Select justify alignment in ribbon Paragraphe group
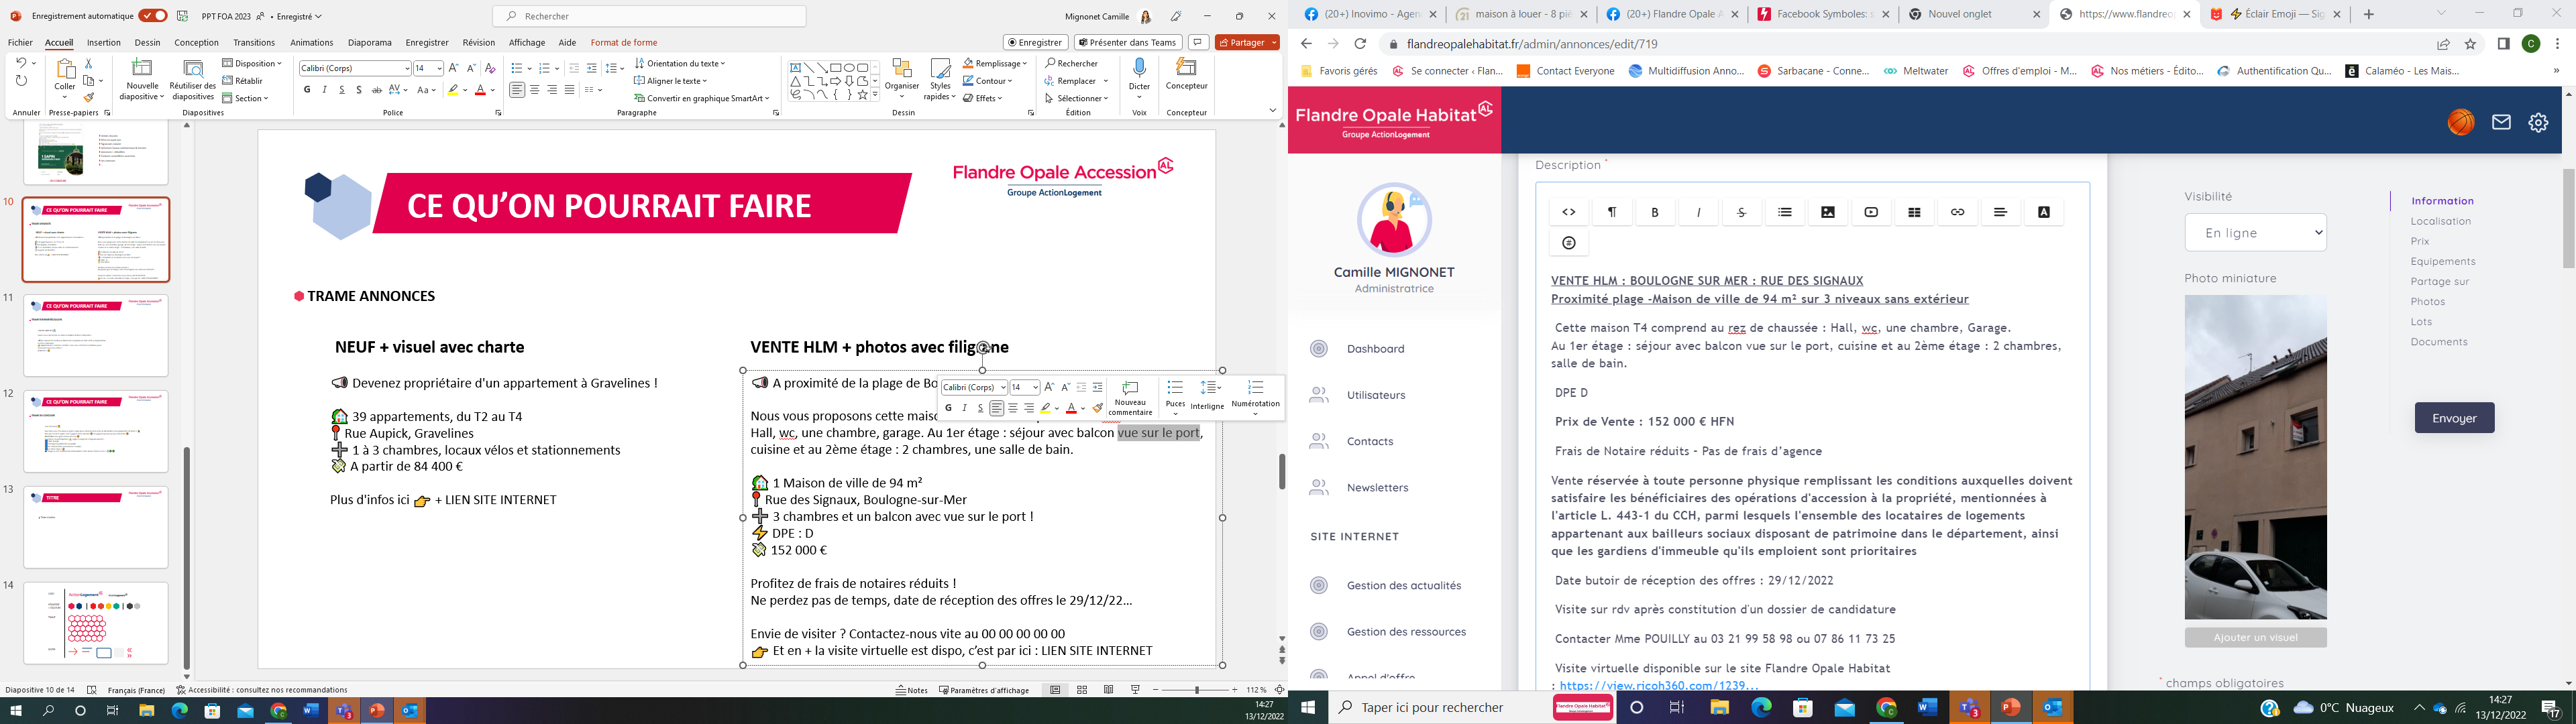This screenshot has height=724, width=2576. click(x=569, y=90)
